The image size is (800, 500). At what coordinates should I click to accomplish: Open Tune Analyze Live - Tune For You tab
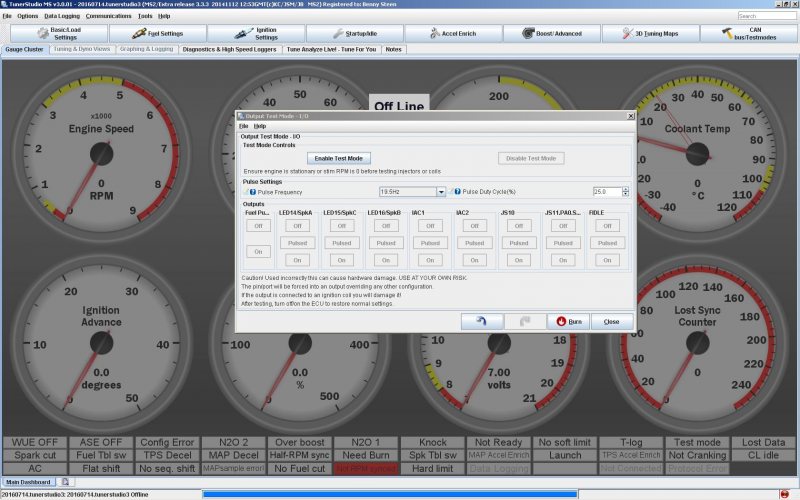pos(331,49)
